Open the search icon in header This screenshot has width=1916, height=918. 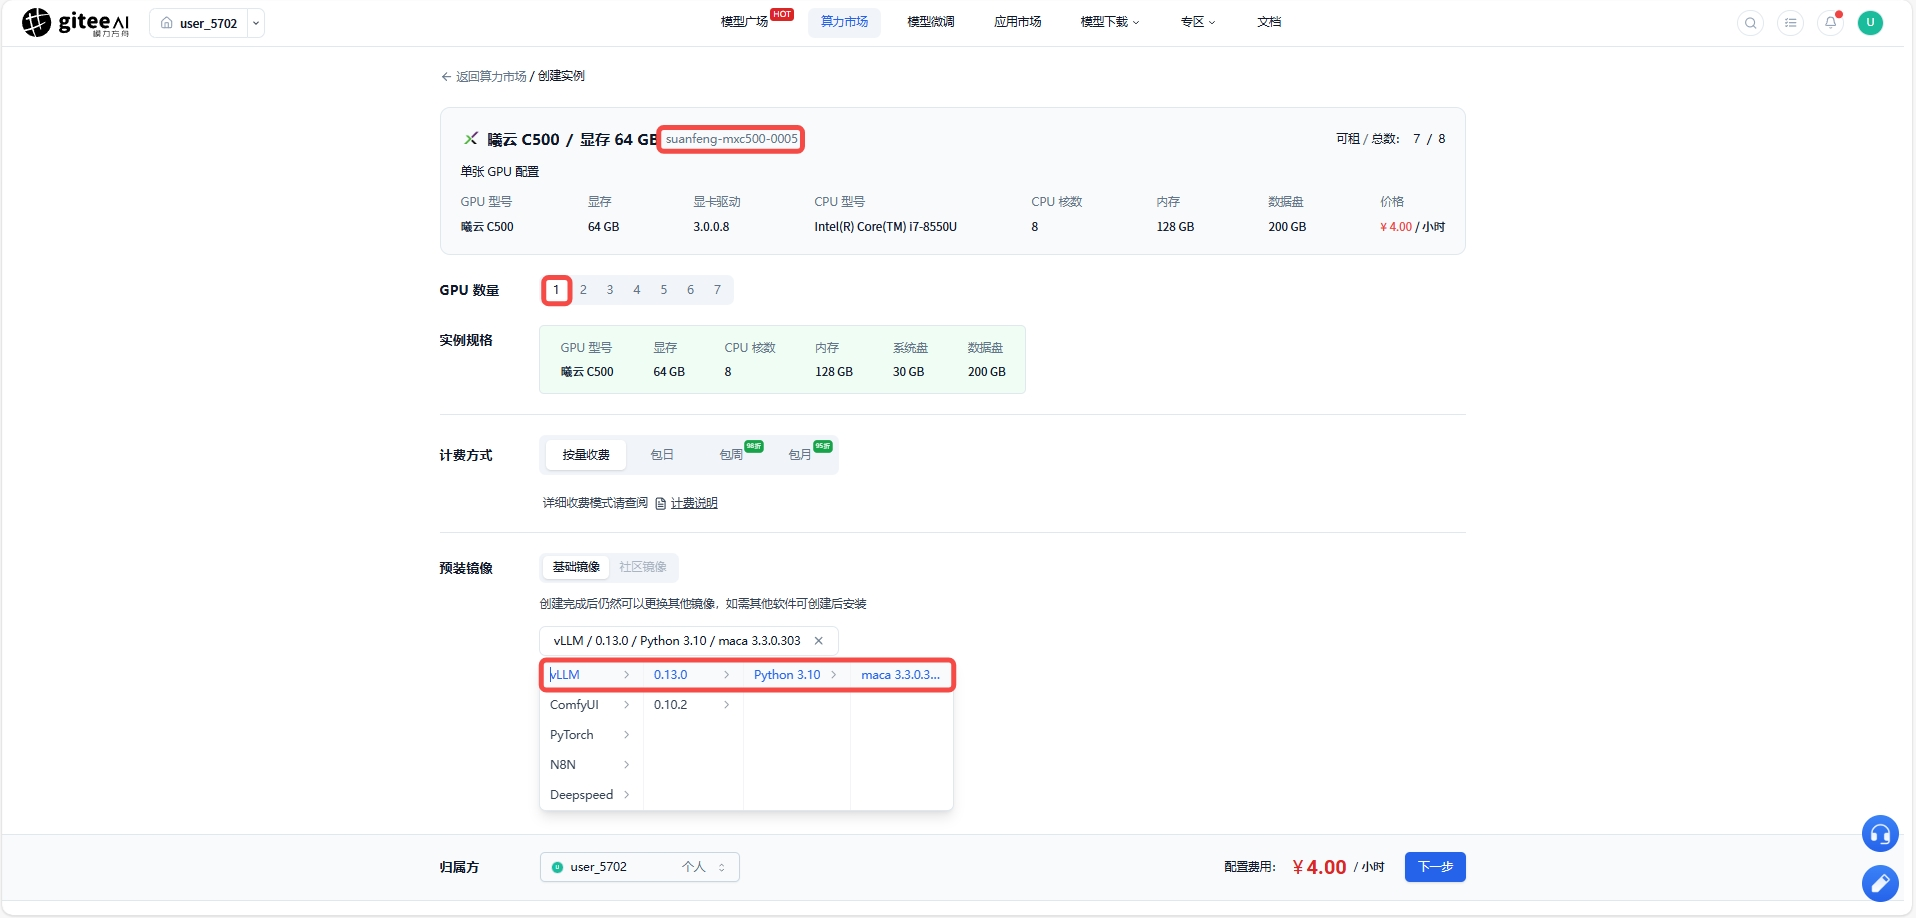(x=1750, y=23)
